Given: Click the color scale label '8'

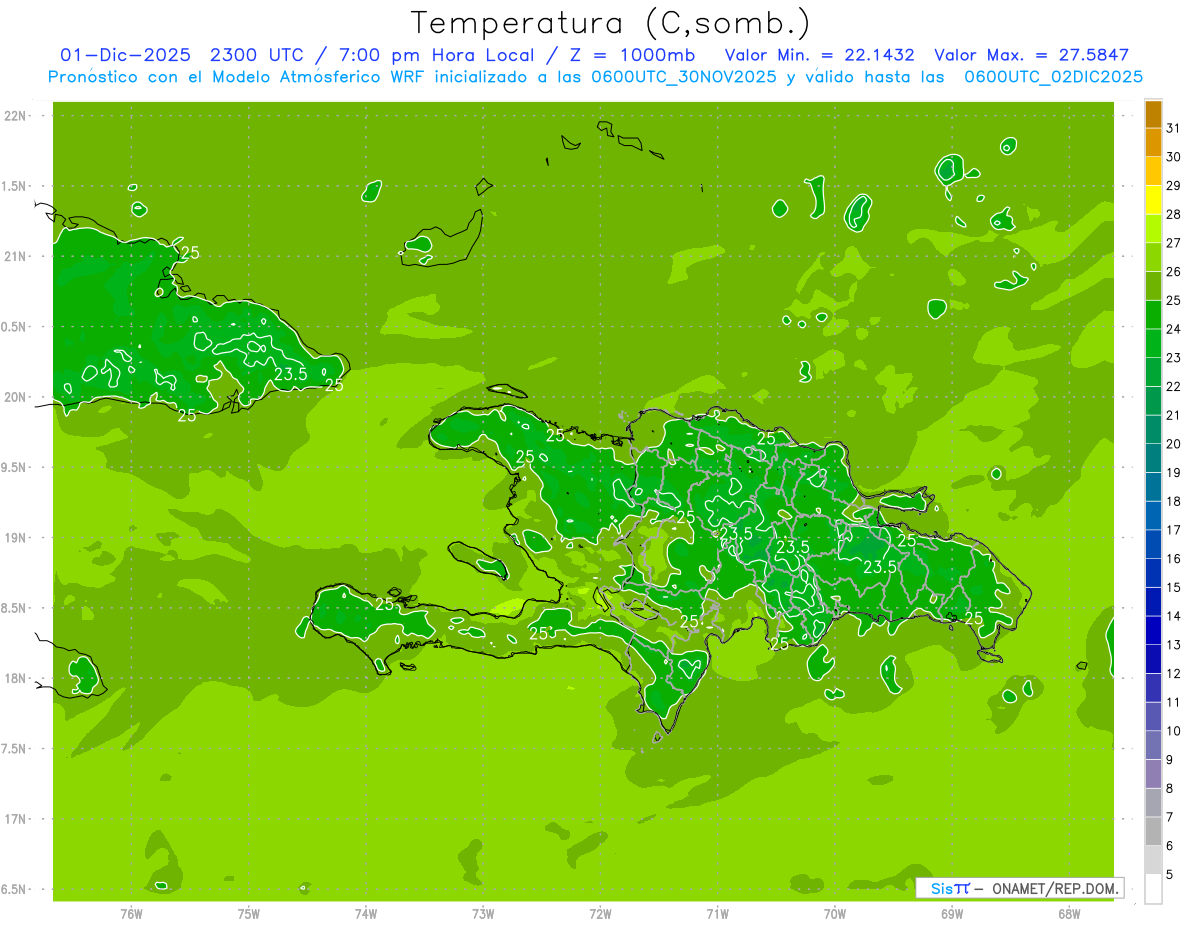Looking at the screenshot, I should (x=1169, y=789).
